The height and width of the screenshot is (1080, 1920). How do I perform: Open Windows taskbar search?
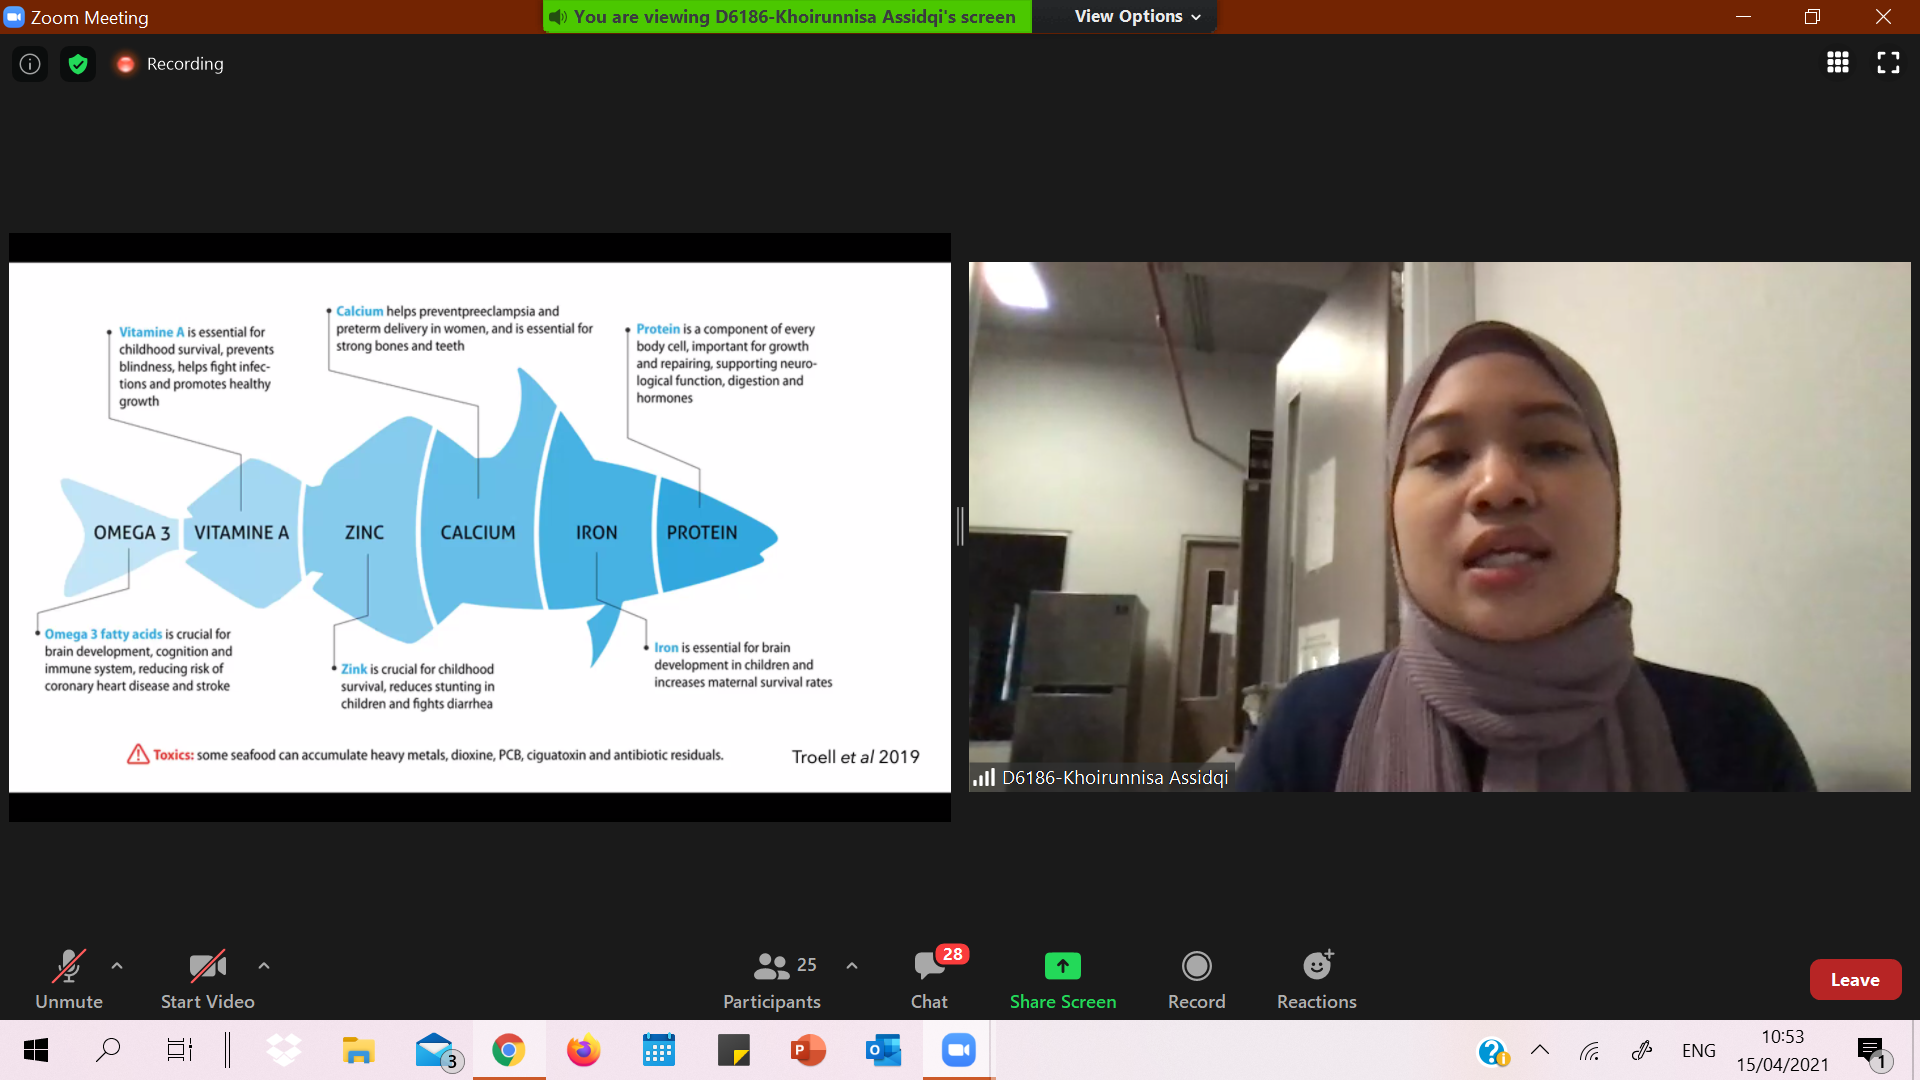point(108,1050)
